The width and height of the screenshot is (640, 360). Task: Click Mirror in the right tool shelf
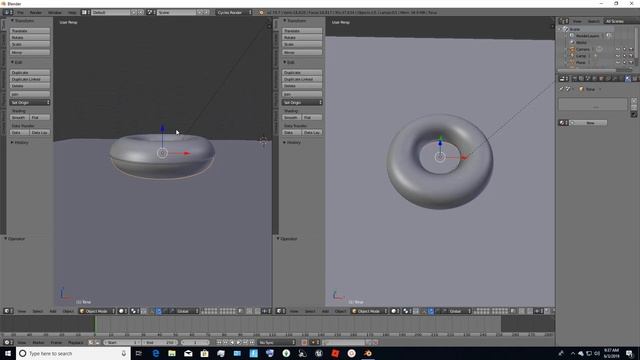pyautogui.click(x=302, y=53)
